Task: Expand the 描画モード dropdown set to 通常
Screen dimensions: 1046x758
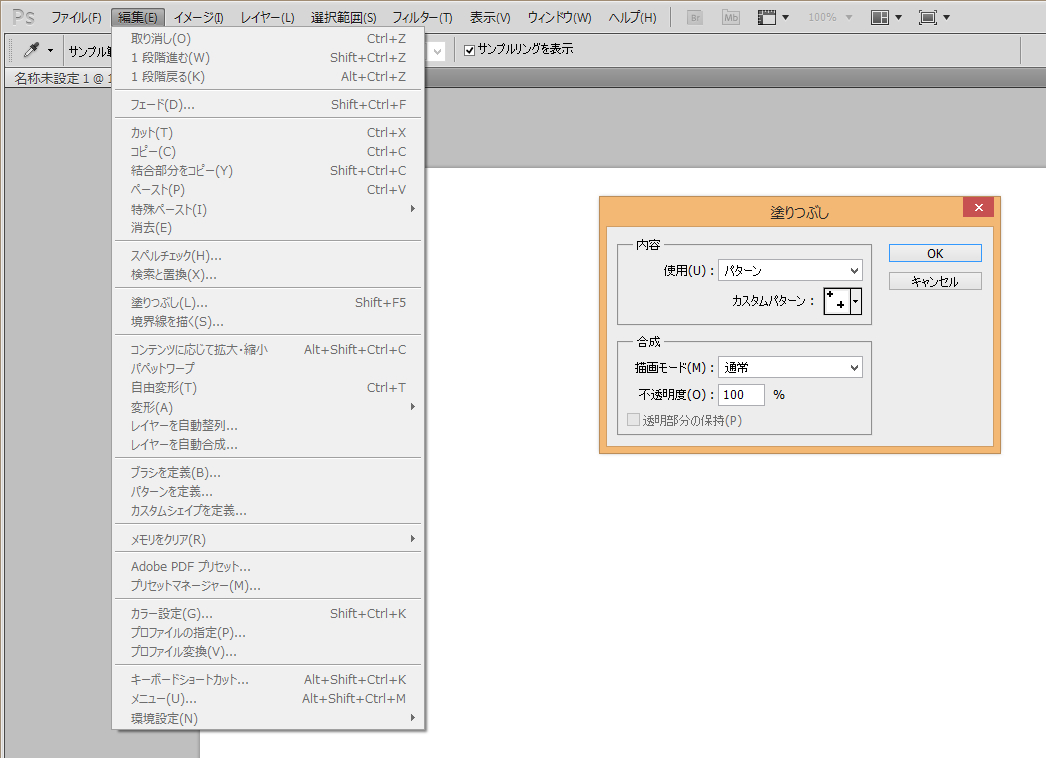Action: 790,368
